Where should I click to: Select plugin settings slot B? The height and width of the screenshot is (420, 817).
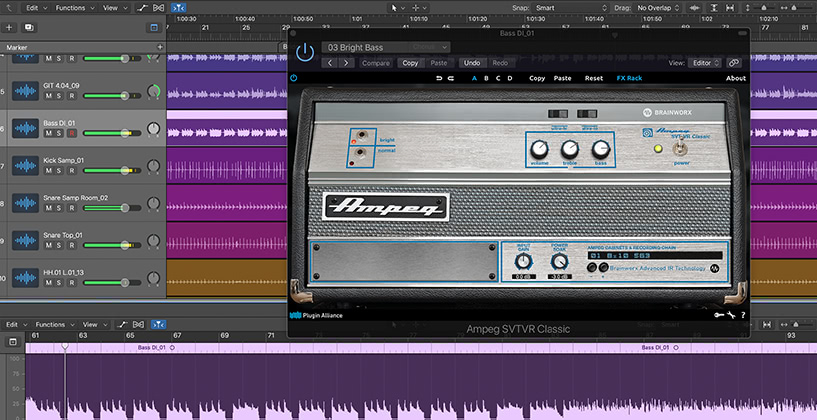click(x=486, y=78)
